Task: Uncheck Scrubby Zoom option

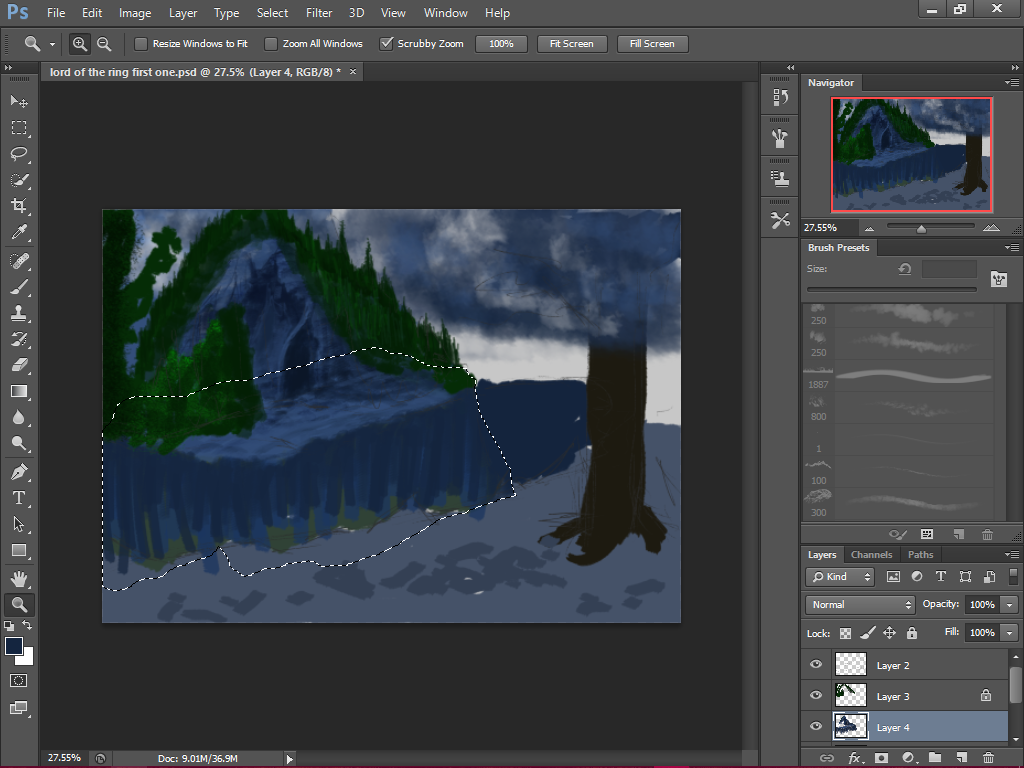Action: (387, 44)
